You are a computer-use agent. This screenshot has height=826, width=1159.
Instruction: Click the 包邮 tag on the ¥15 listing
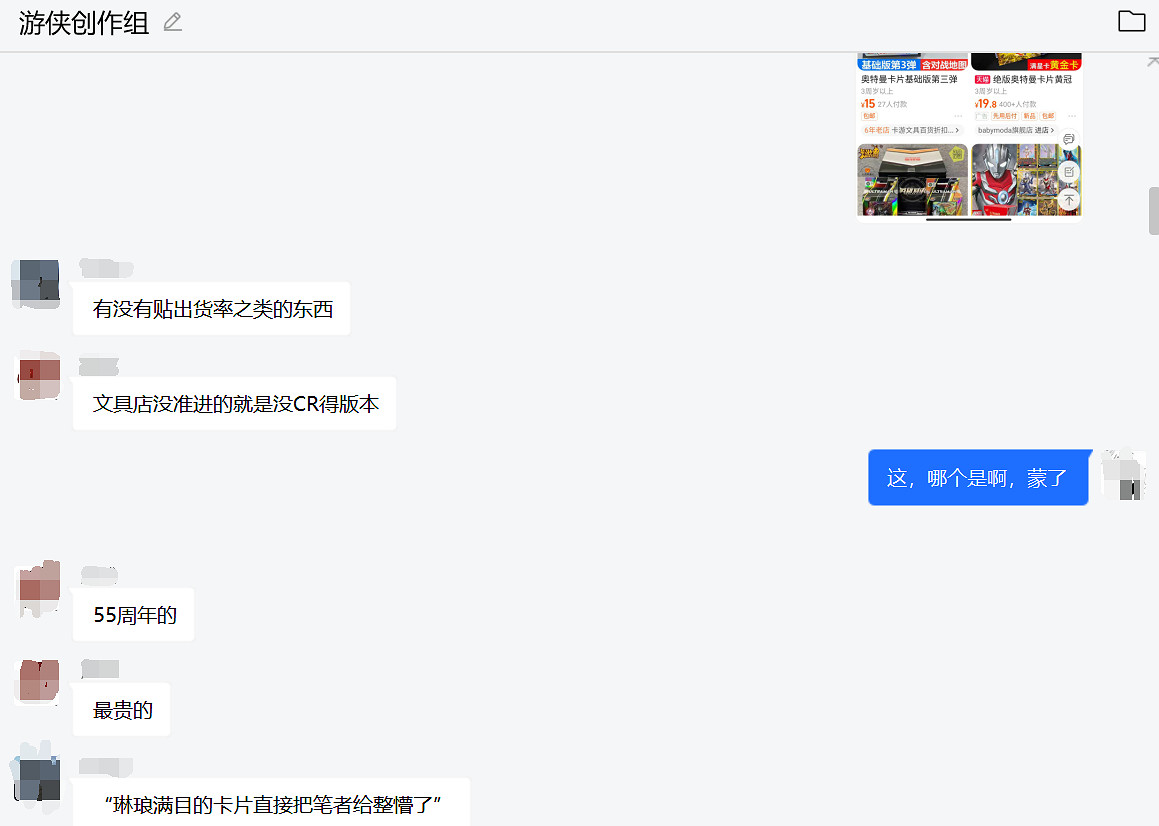click(x=868, y=116)
